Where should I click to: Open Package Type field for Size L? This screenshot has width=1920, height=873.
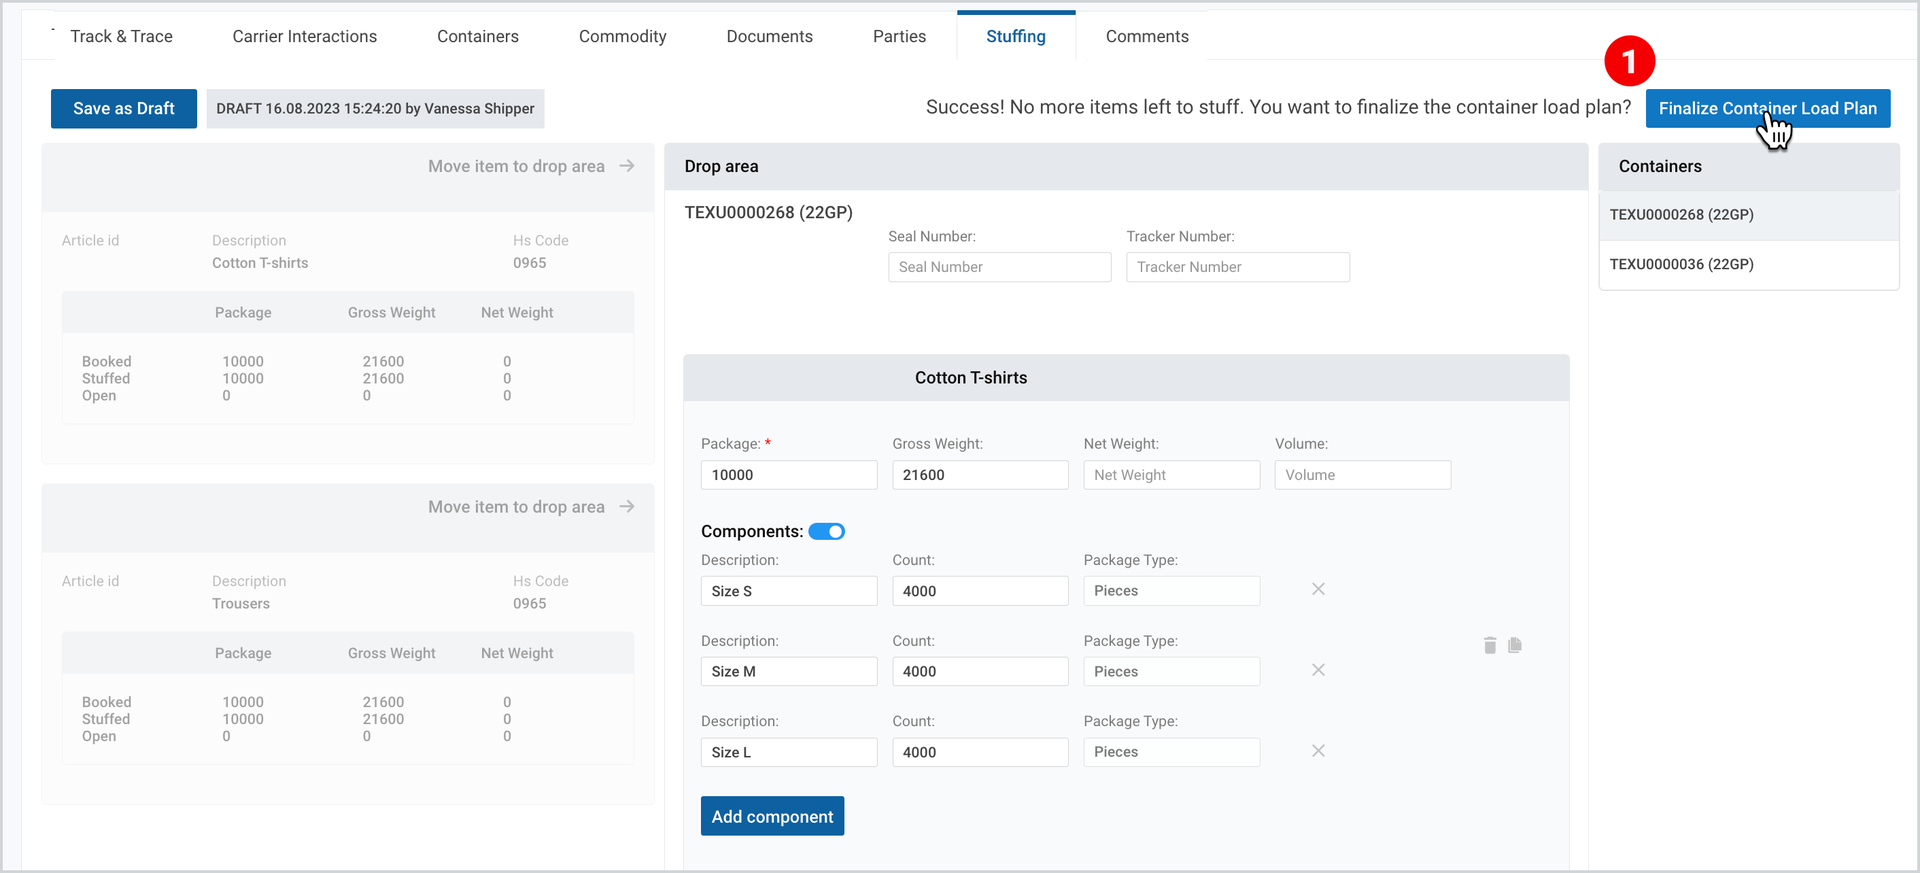click(1172, 752)
